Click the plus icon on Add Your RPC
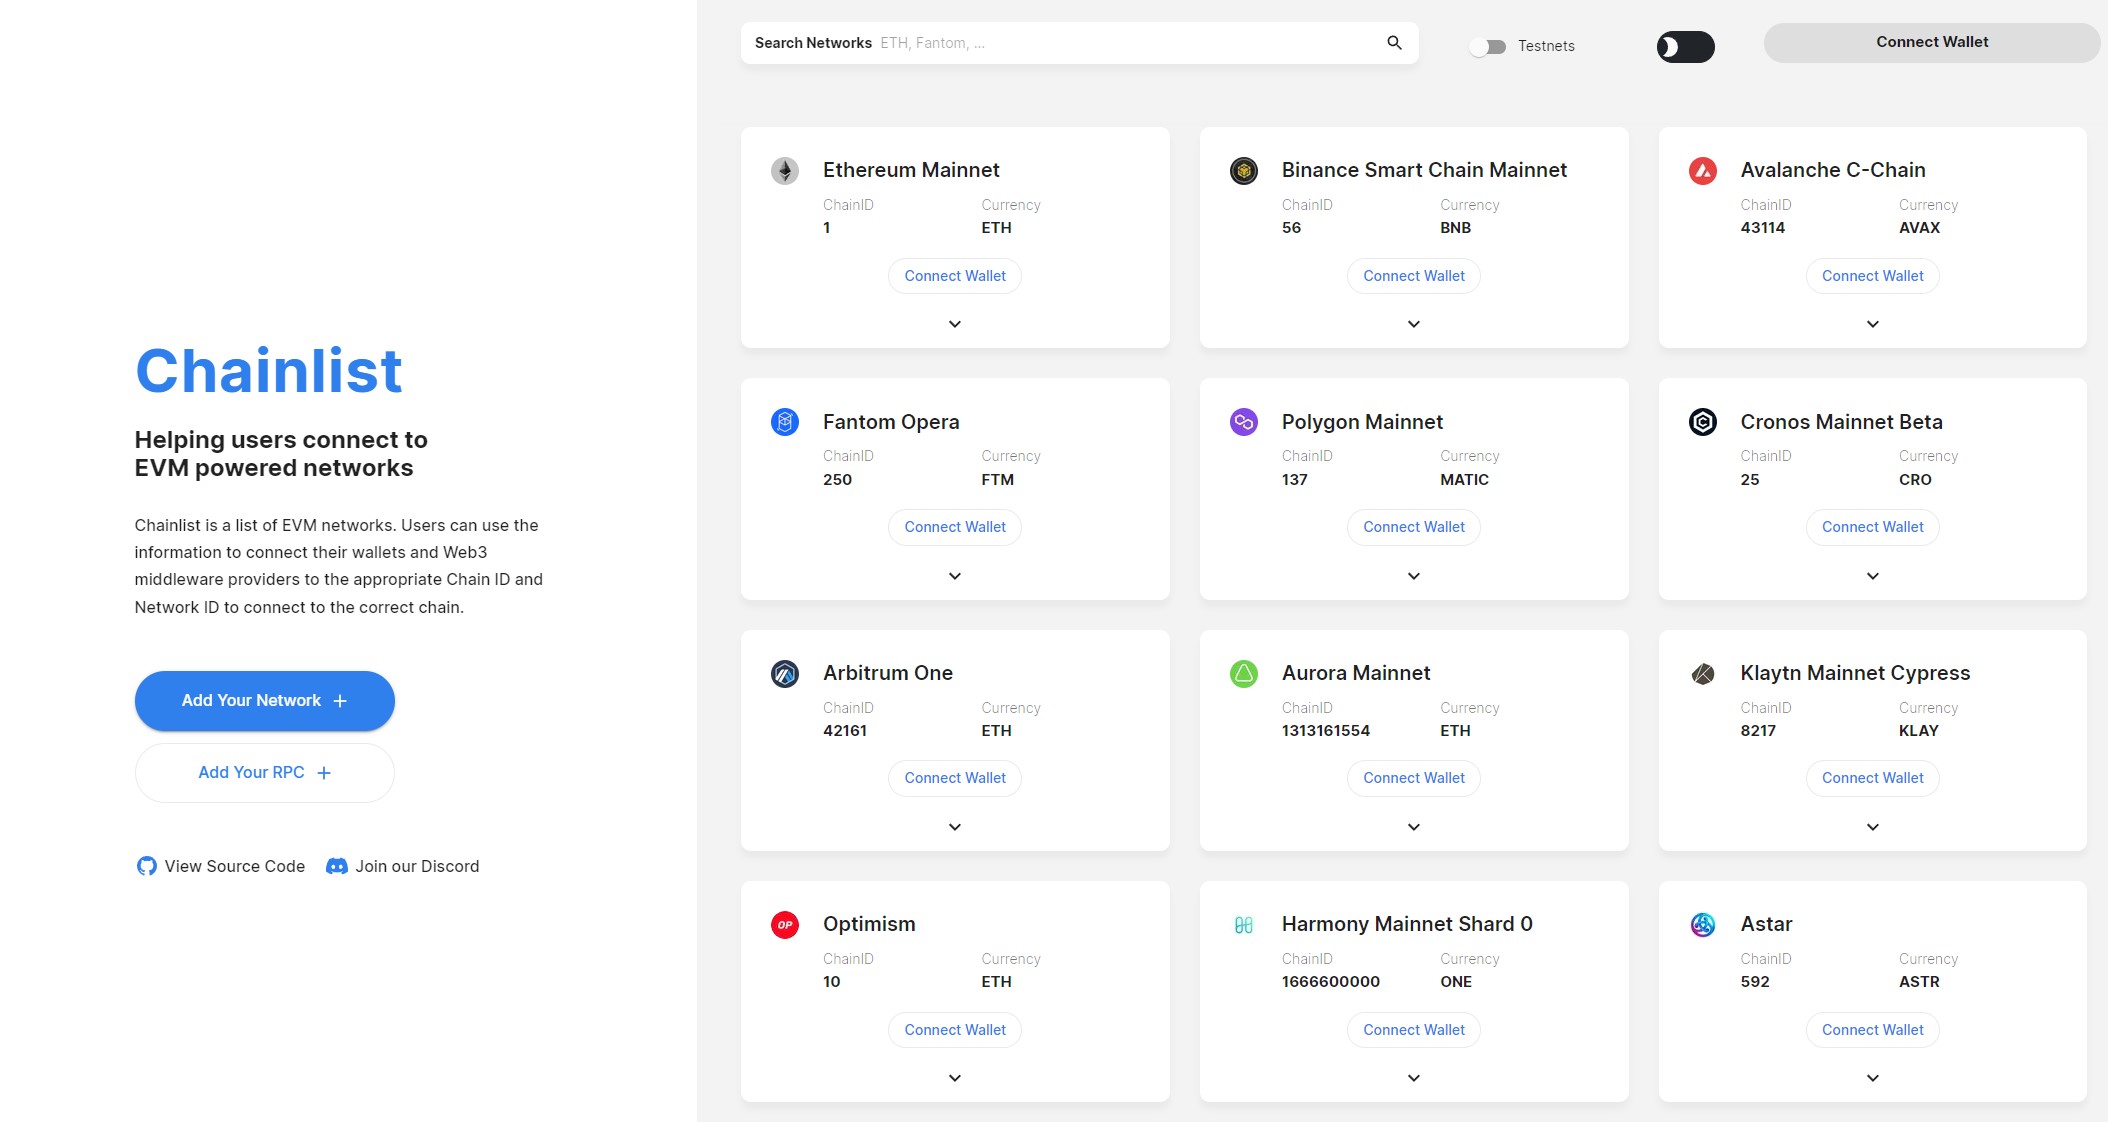Viewport: 2108px width, 1122px height. (x=324, y=773)
